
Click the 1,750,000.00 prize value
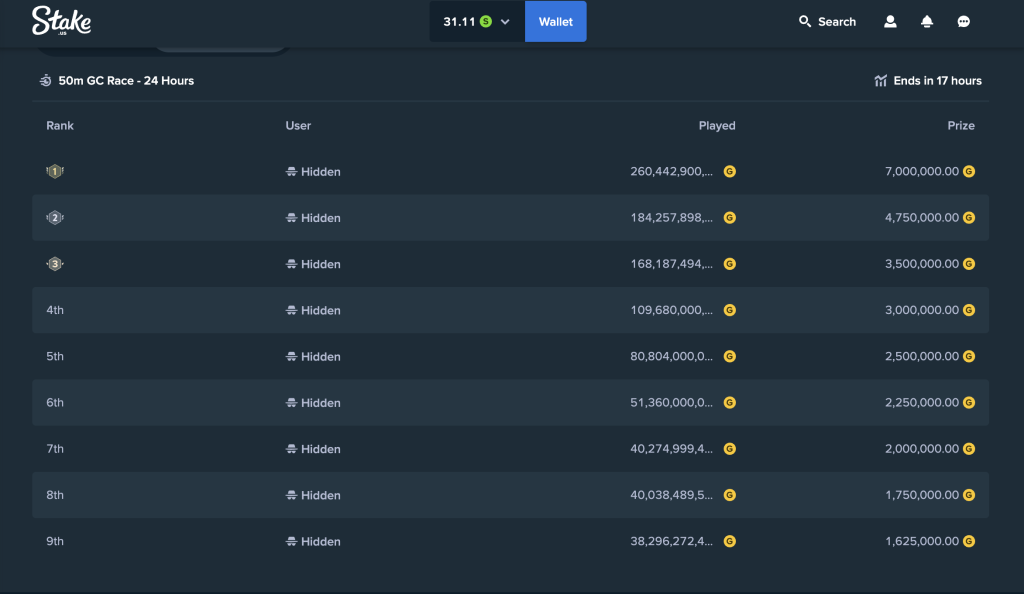tap(921, 495)
